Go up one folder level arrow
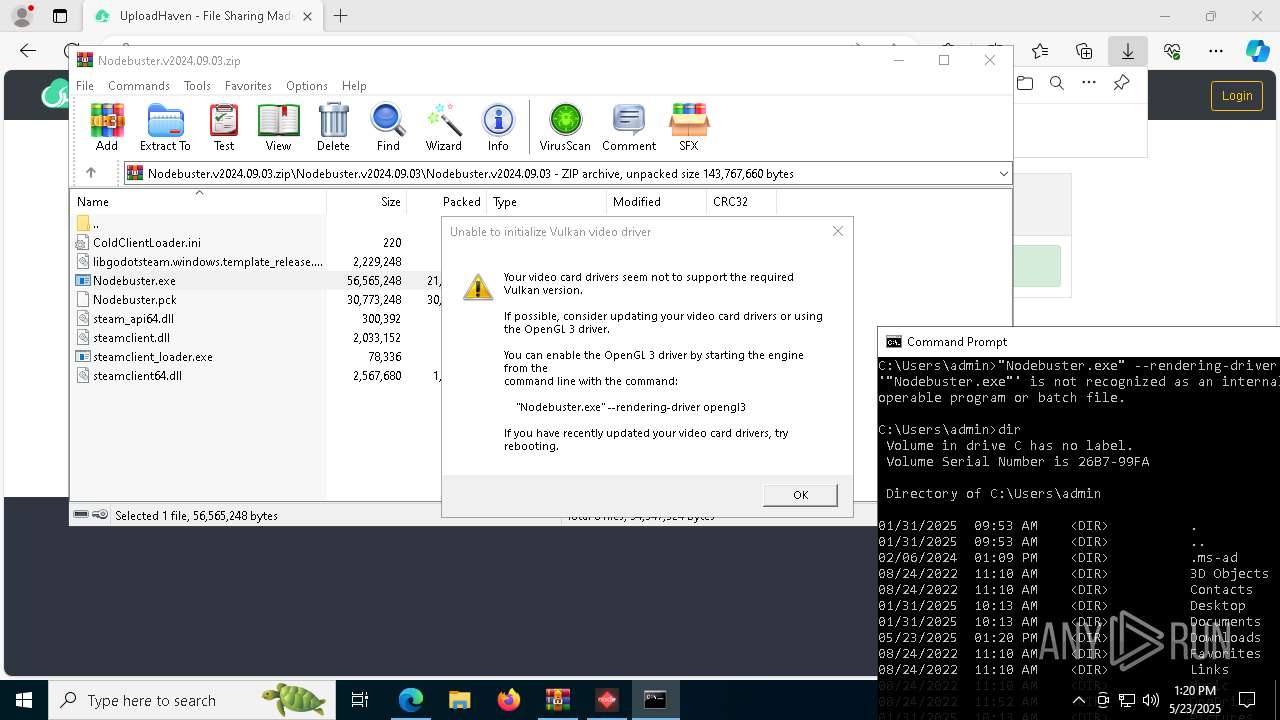Image resolution: width=1280 pixels, height=720 pixels. pyautogui.click(x=91, y=173)
